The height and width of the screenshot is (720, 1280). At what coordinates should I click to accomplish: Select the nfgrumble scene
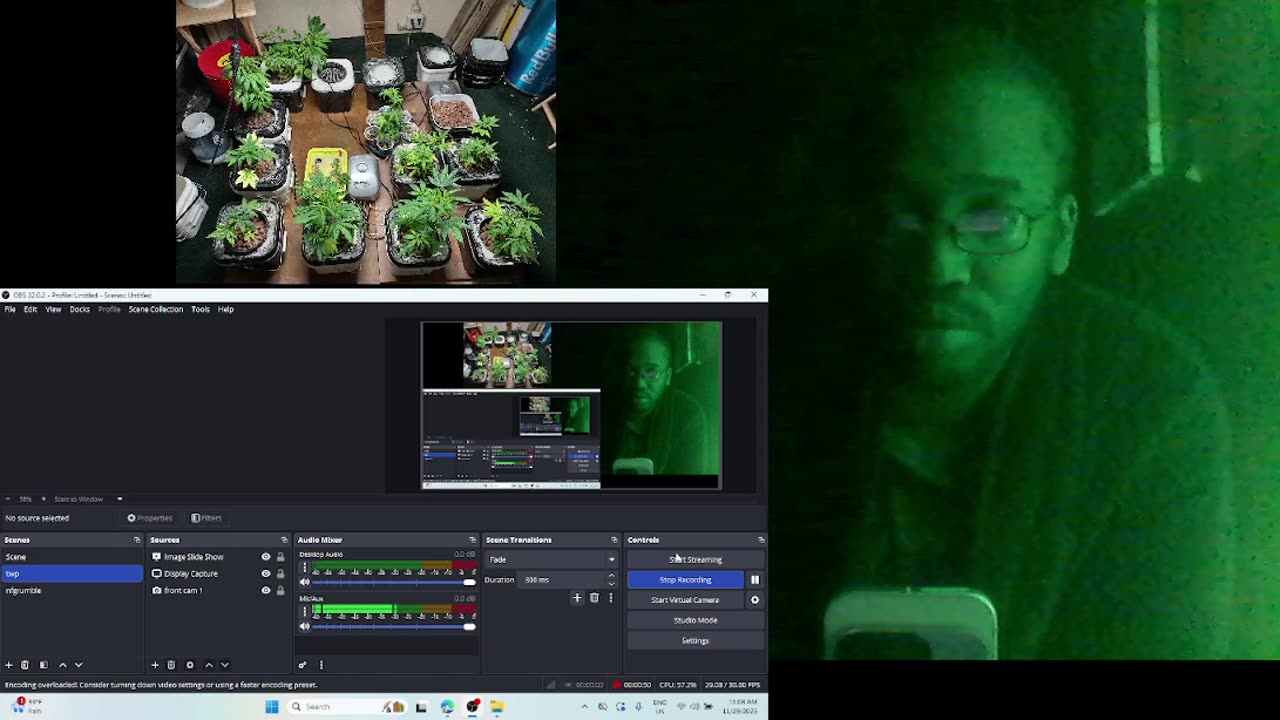tap(72, 591)
